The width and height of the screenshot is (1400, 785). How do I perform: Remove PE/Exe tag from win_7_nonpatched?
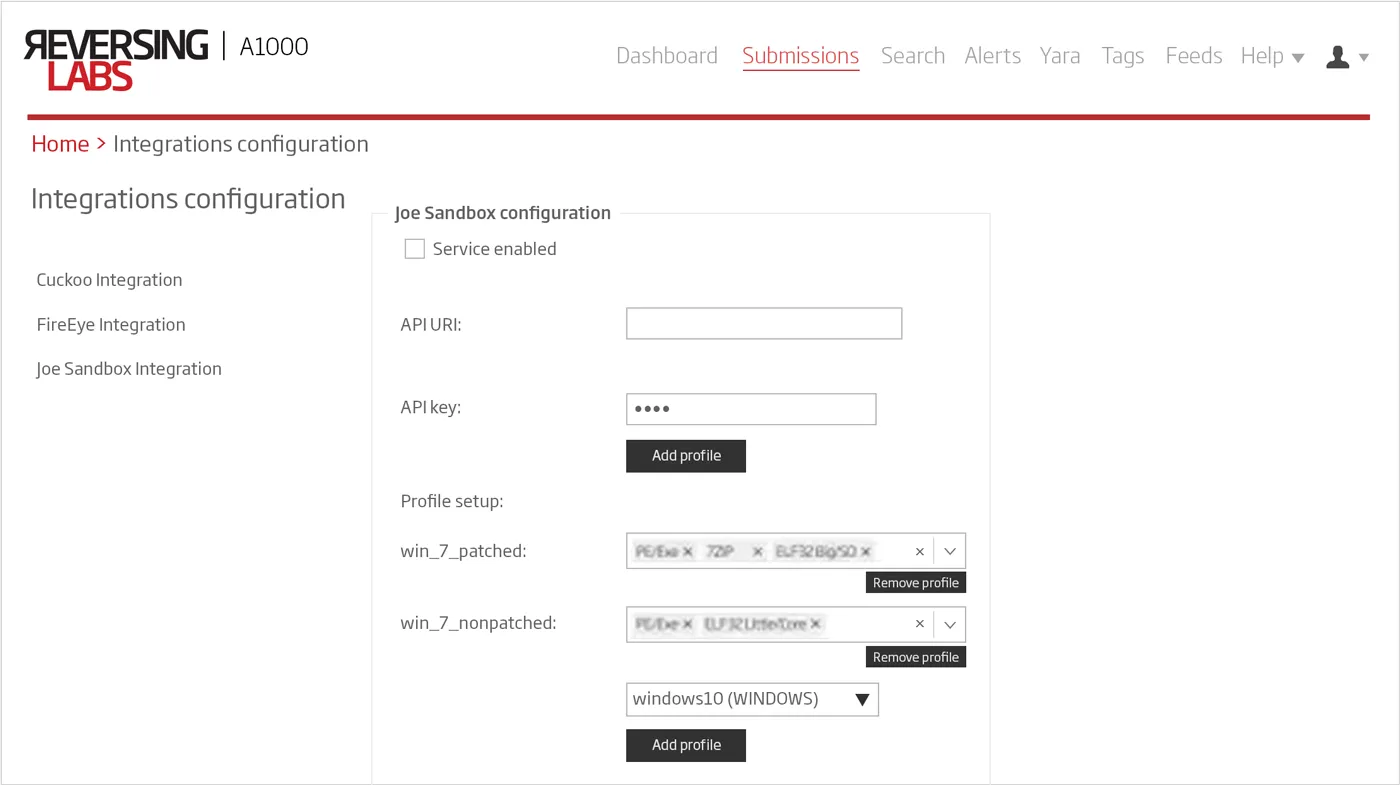[x=688, y=625]
